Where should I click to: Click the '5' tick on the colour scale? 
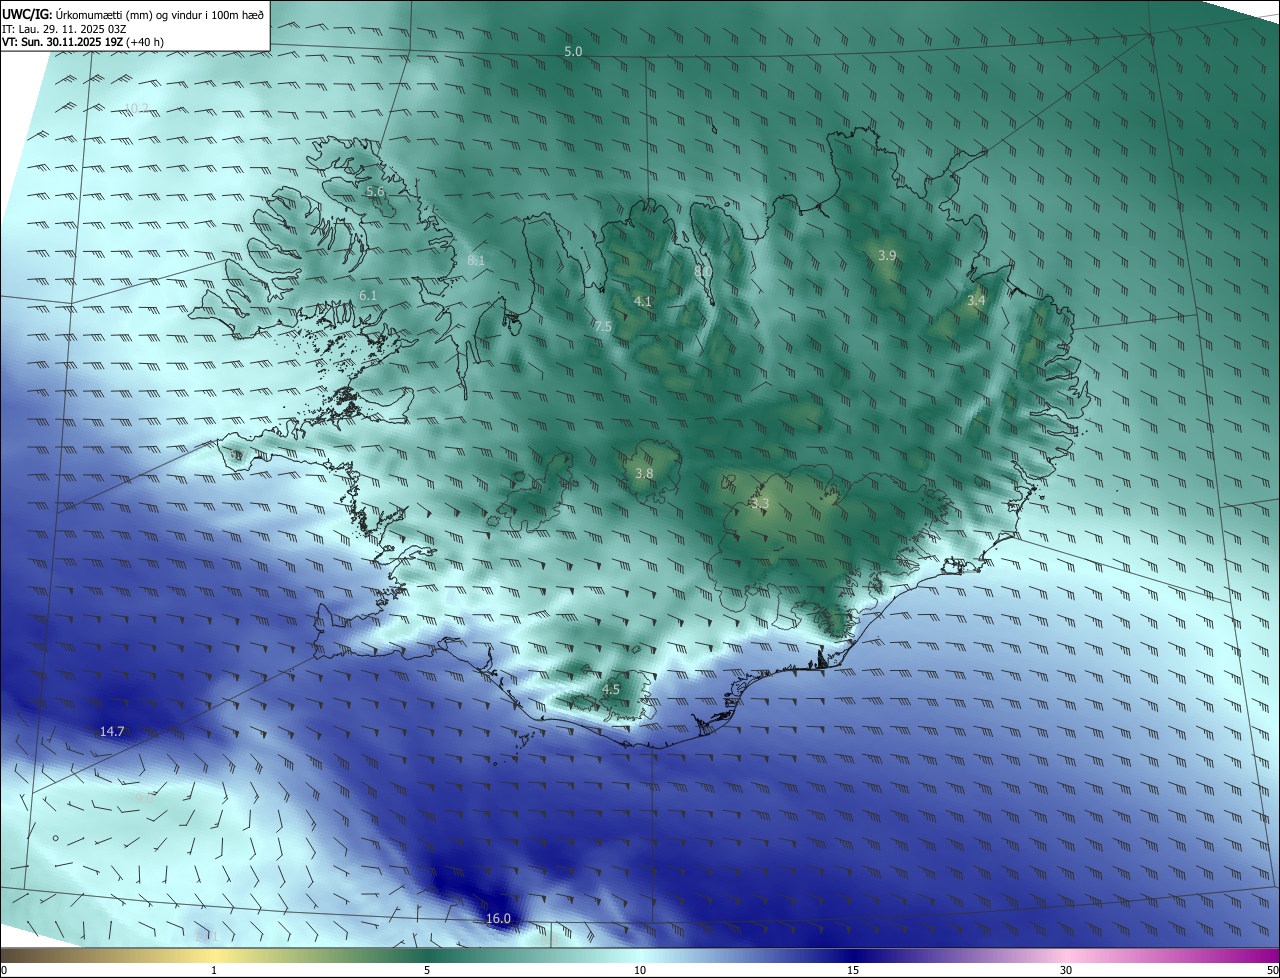click(x=427, y=970)
